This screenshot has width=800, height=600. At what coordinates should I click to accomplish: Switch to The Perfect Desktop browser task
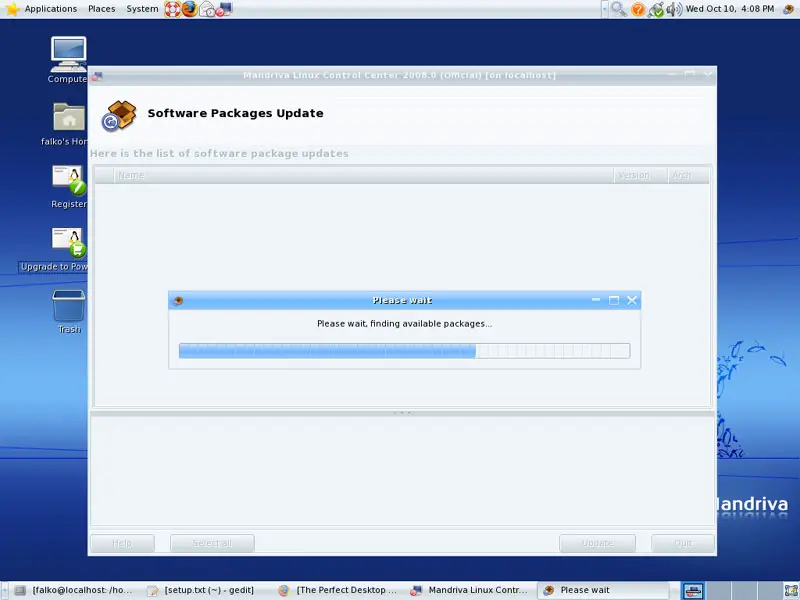click(339, 590)
